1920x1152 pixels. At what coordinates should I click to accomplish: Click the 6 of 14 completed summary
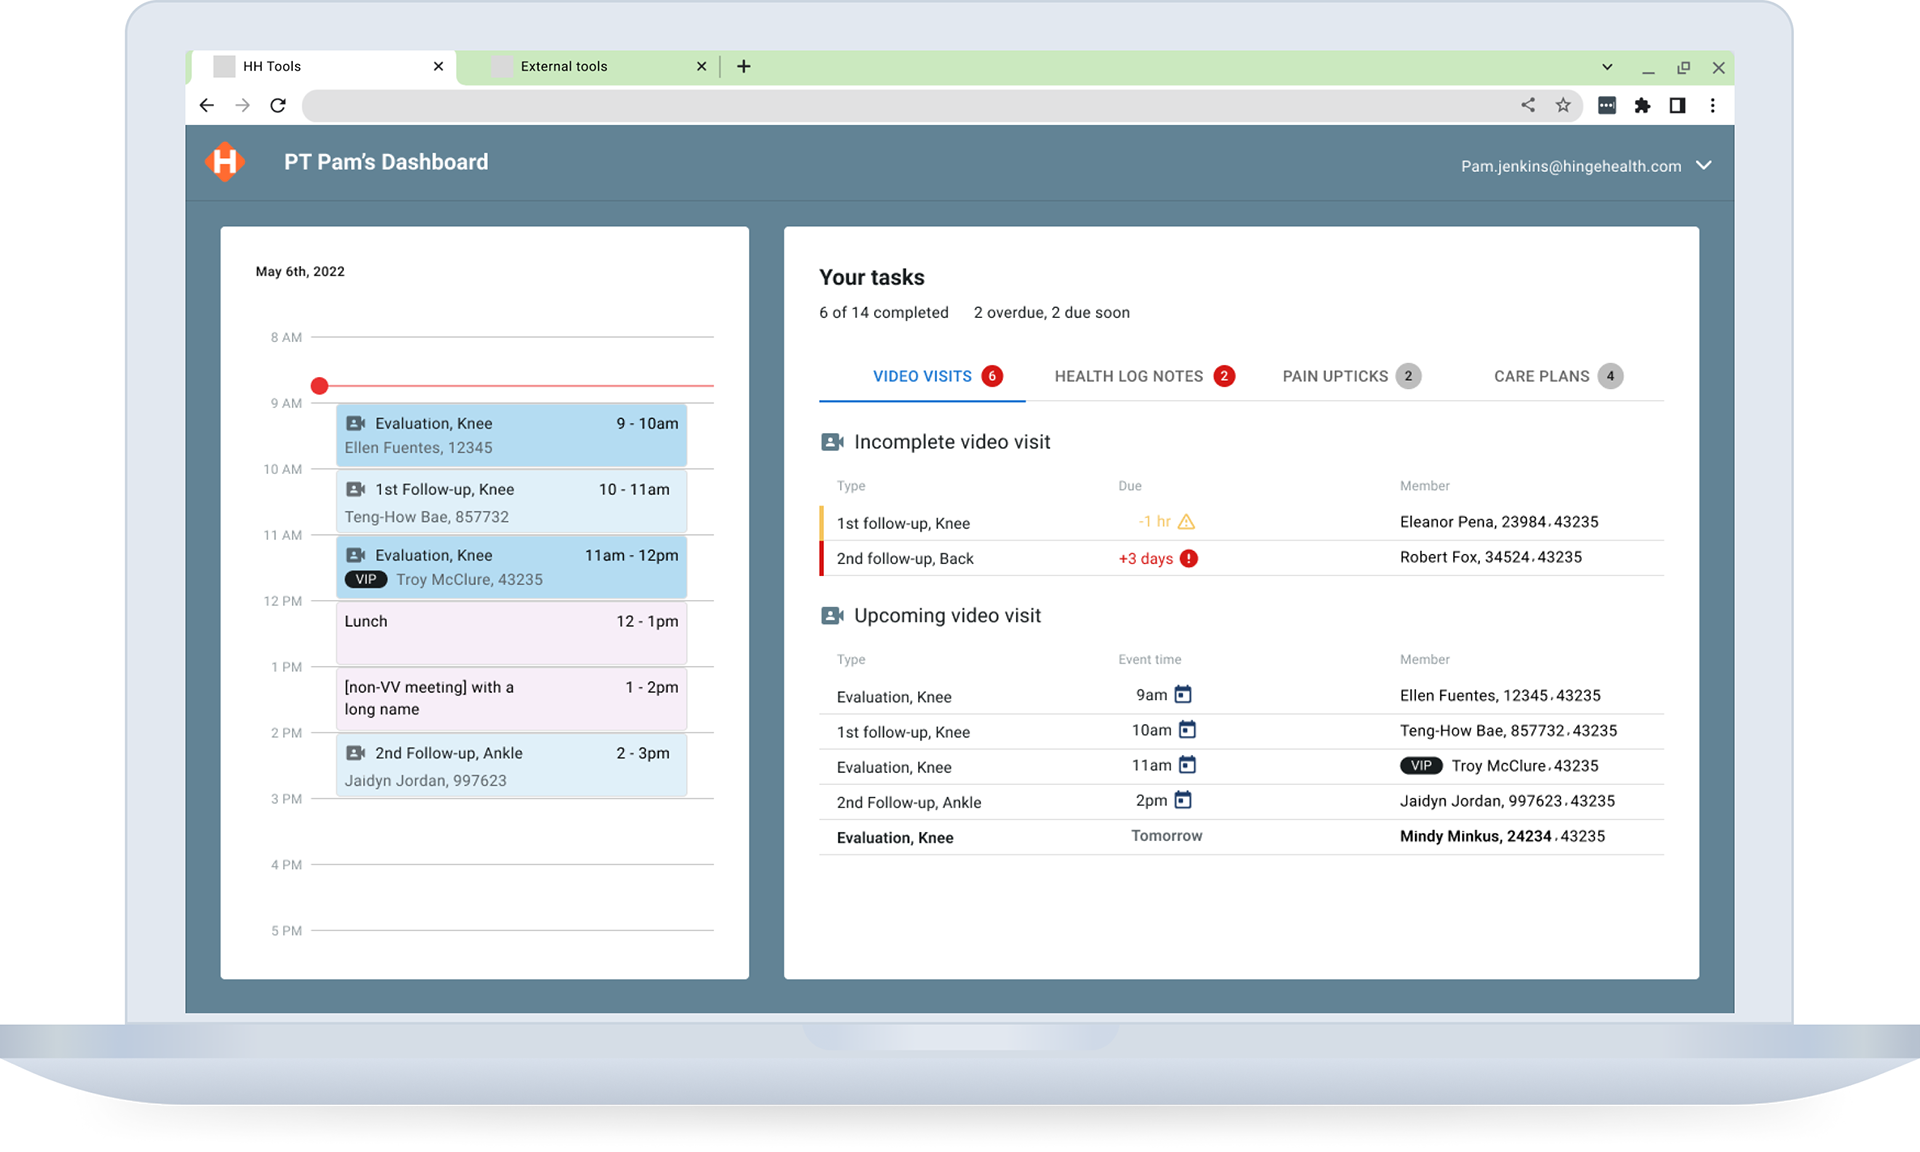coord(884,312)
